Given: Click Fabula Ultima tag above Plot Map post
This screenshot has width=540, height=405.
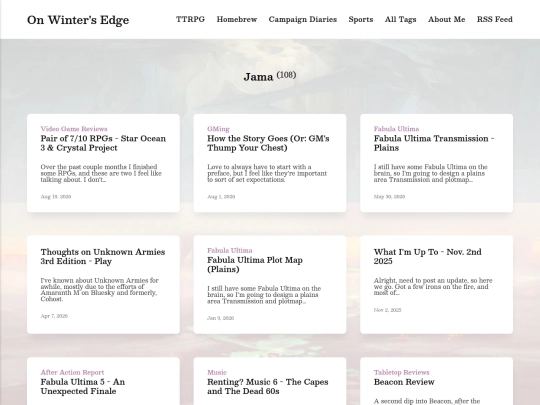Looking at the screenshot, I should 230,250.
